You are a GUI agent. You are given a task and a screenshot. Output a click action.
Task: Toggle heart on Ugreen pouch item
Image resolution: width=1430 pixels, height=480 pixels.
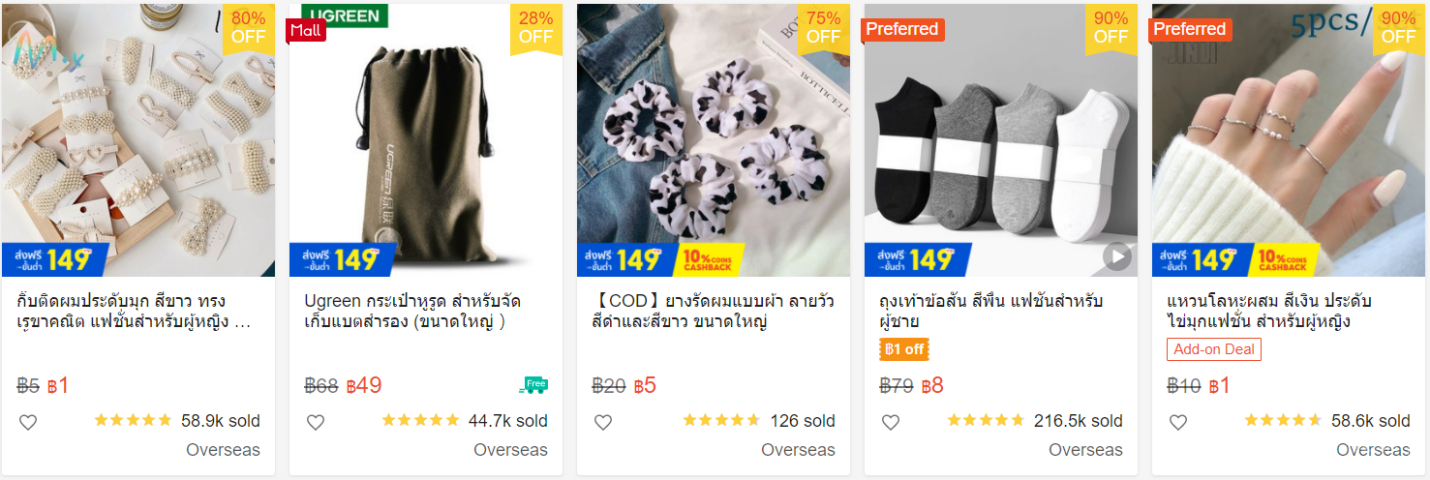tap(315, 422)
